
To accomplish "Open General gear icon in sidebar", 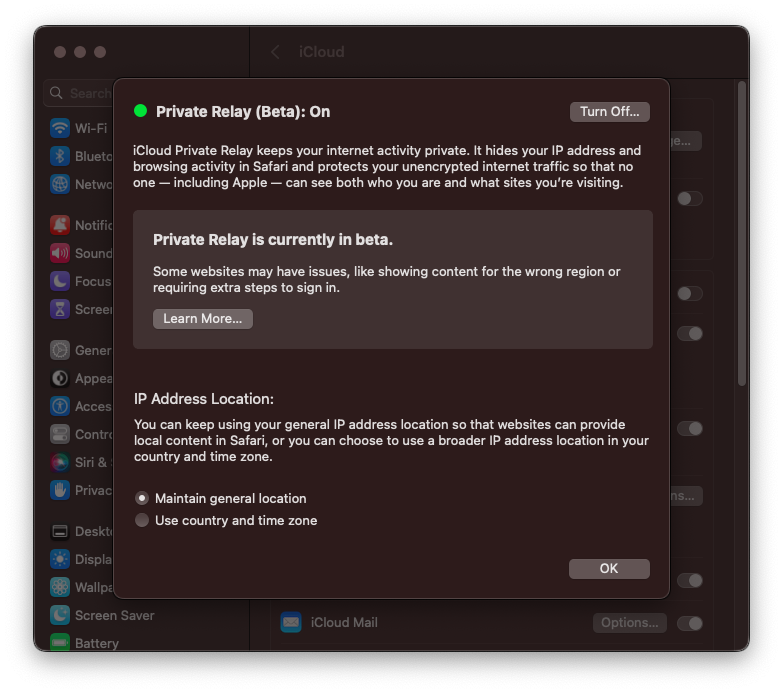I will click(x=60, y=350).
